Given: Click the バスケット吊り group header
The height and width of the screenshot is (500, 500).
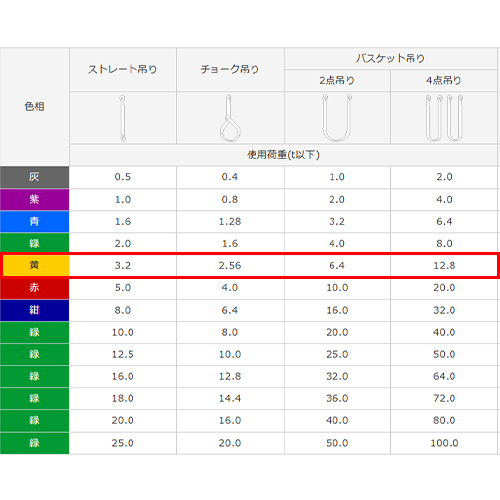Looking at the screenshot, I should click(390, 58).
